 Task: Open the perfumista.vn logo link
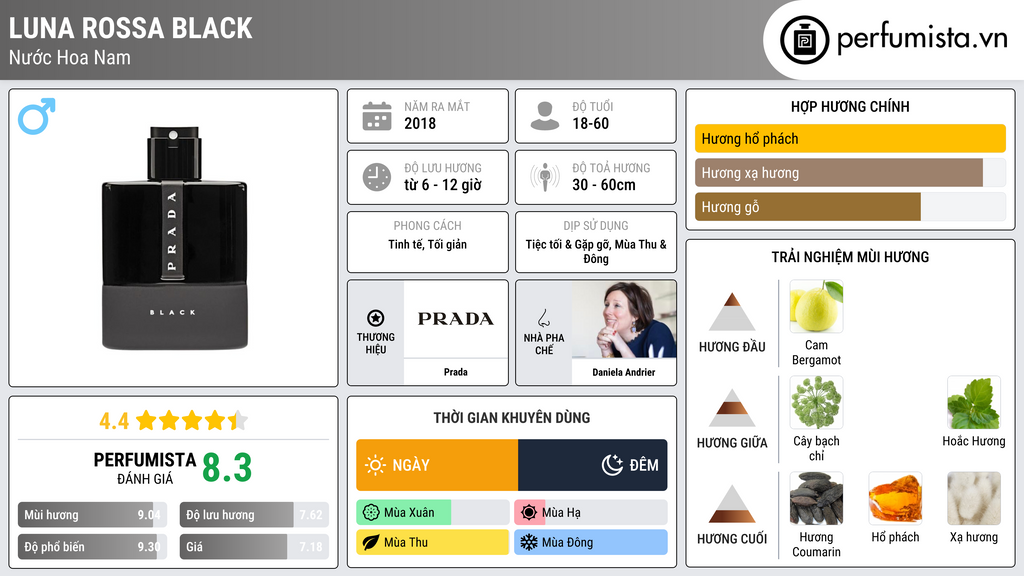point(894,40)
